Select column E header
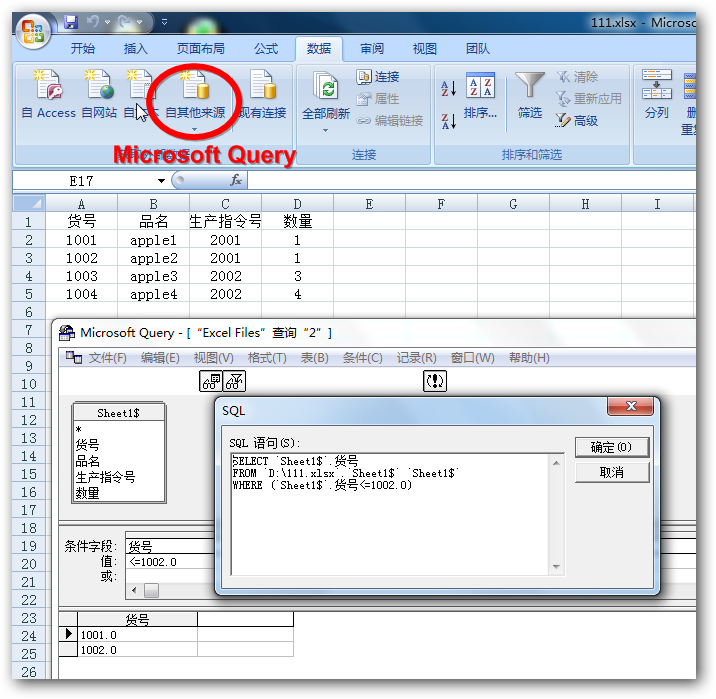Screen dimensions: 716x699 (369, 204)
